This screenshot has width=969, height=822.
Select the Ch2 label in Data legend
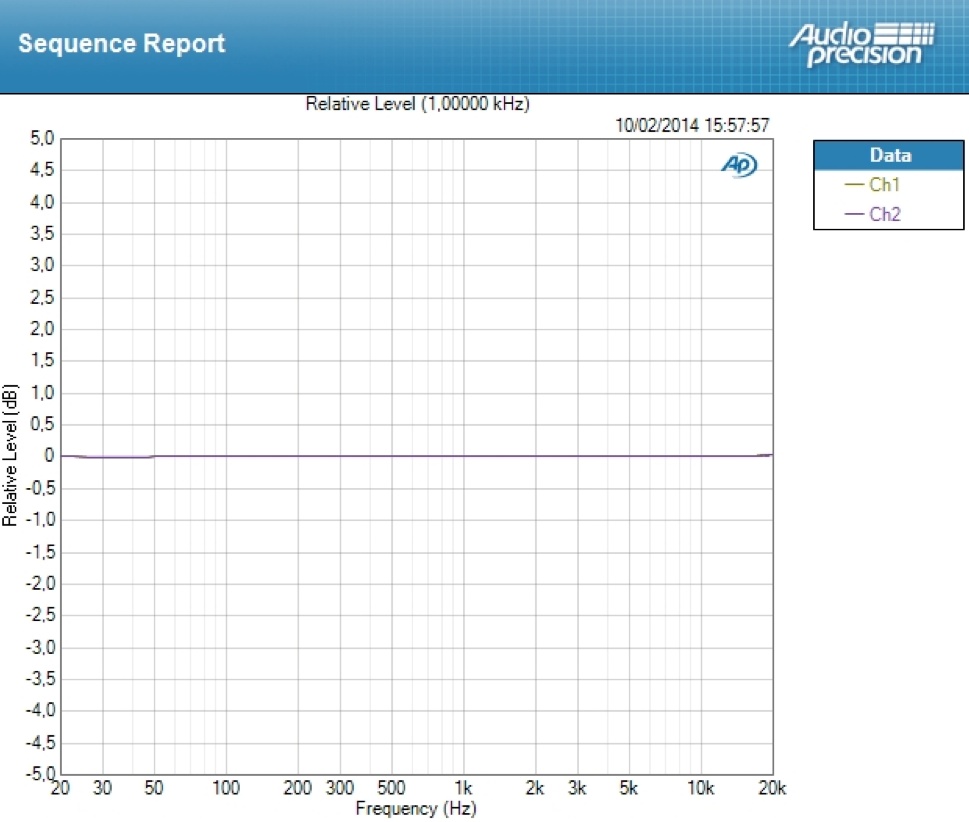coord(885,214)
